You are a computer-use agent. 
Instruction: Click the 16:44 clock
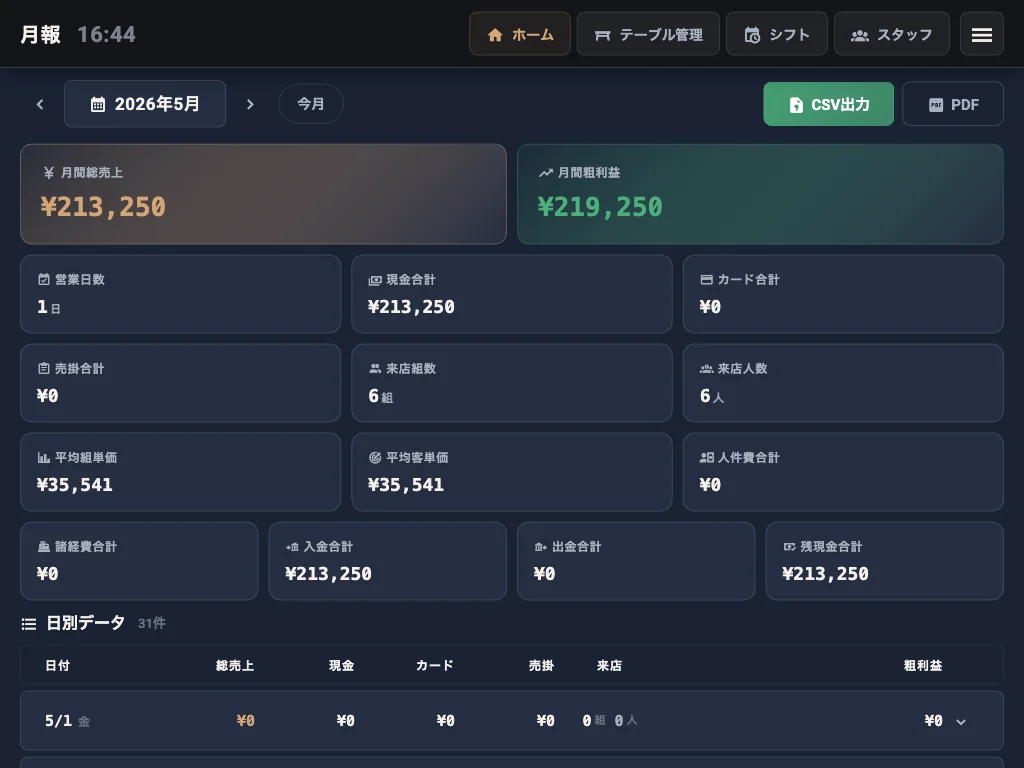106,34
